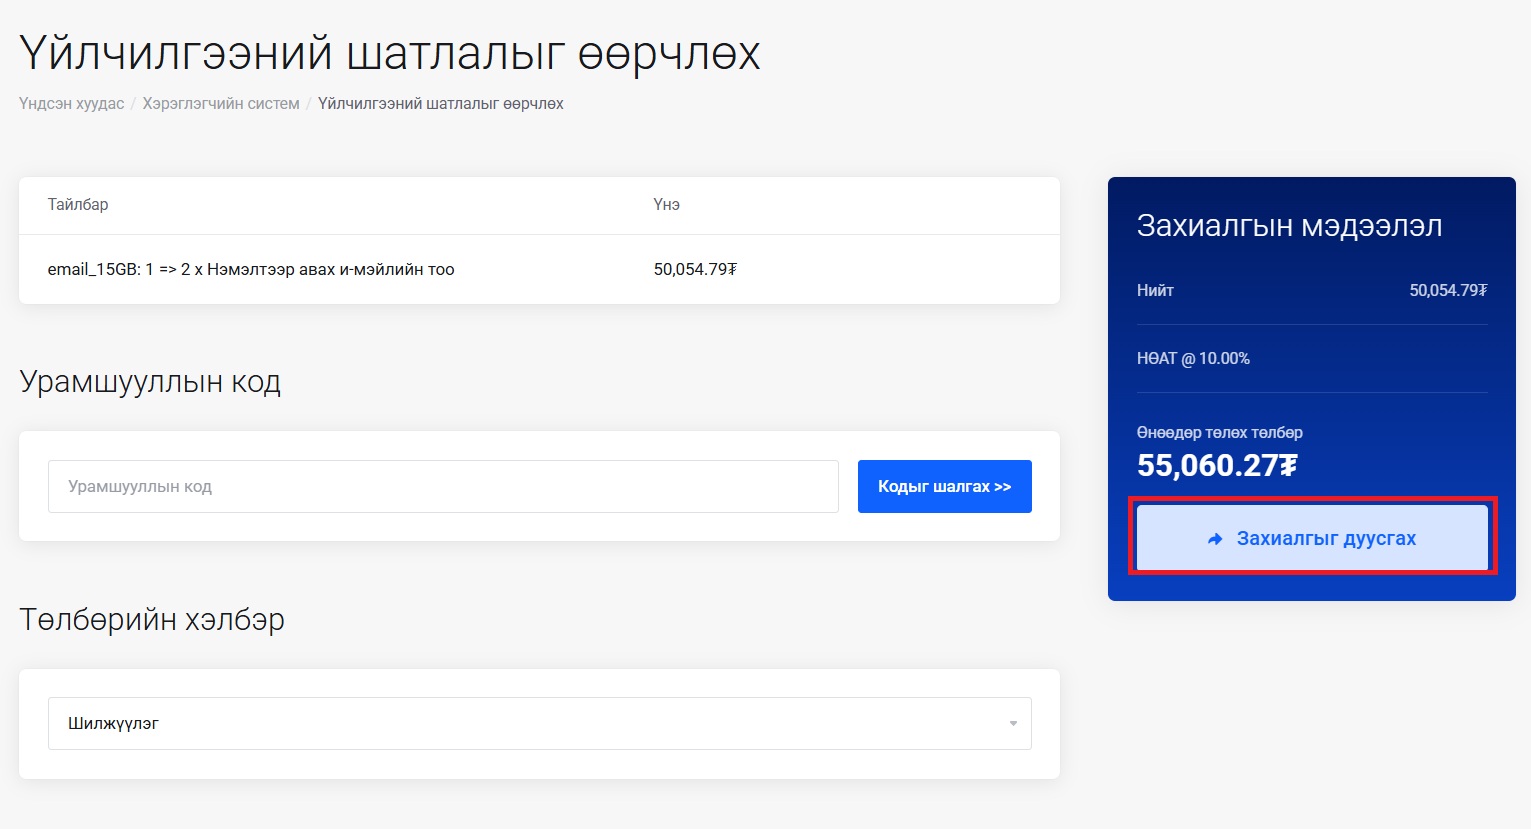Image resolution: width=1531 pixels, height=829 pixels.
Task: Click the Тайлбар column header
Action: click(x=78, y=205)
